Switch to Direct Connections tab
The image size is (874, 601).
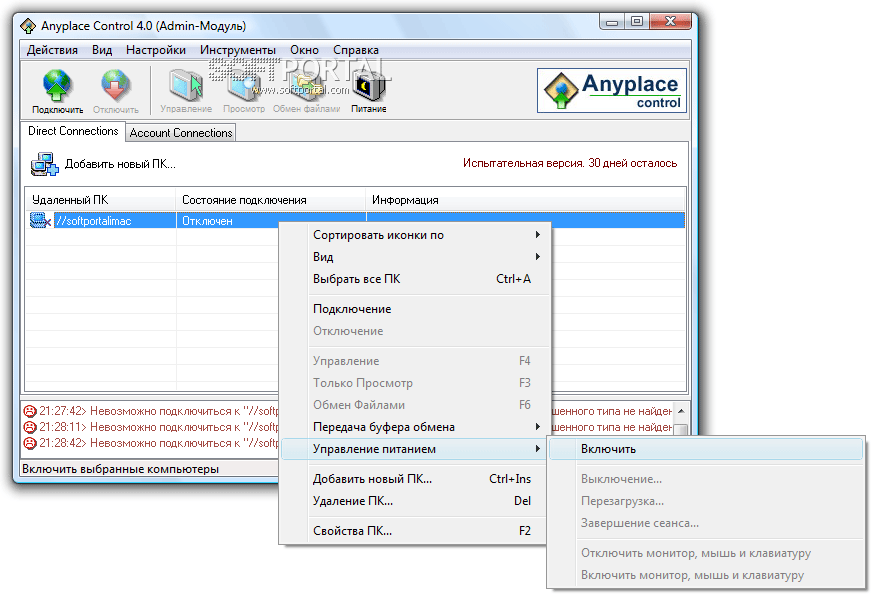pos(73,131)
